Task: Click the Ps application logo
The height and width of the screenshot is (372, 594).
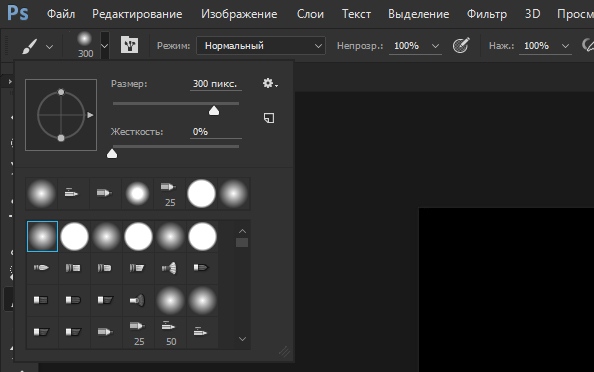Action: click(18, 13)
